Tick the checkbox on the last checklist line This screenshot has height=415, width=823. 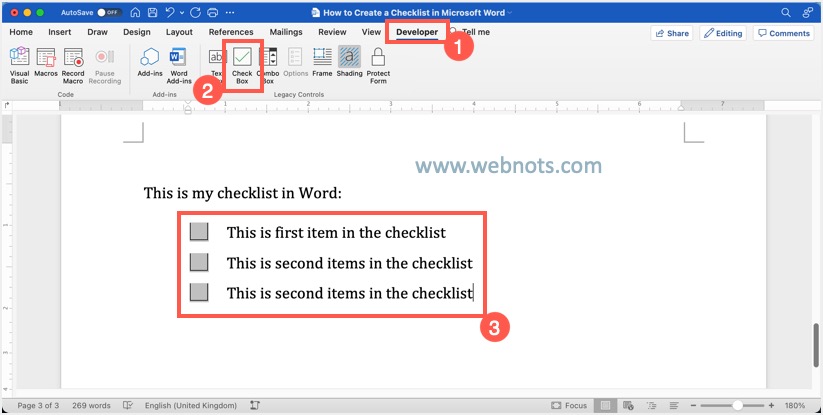pyautogui.click(x=199, y=292)
